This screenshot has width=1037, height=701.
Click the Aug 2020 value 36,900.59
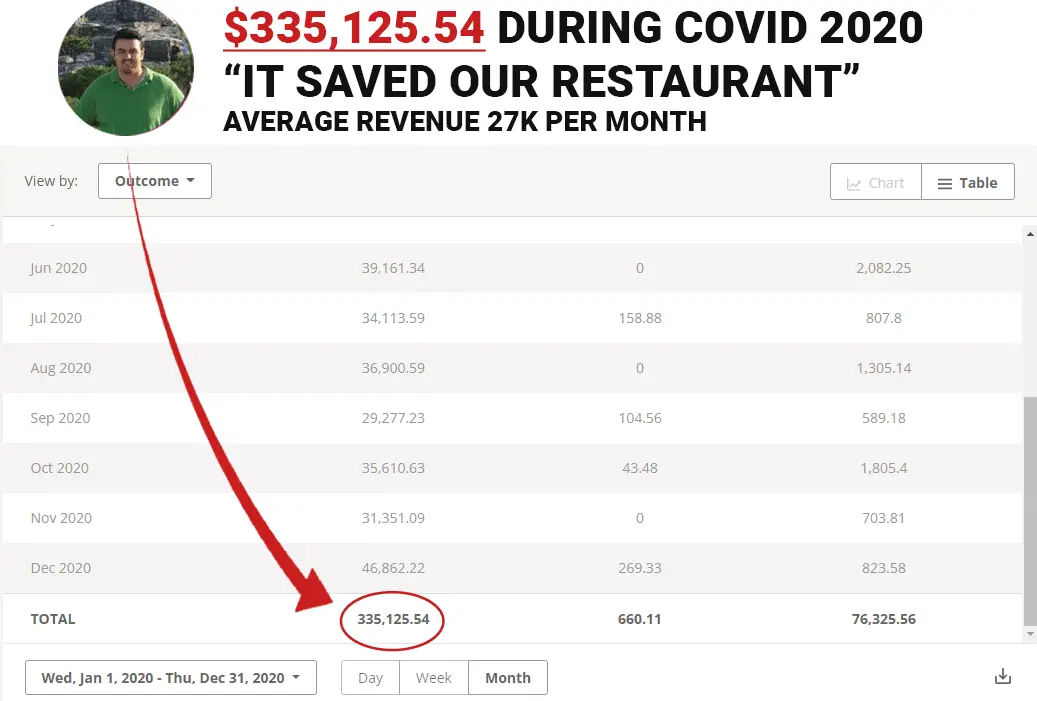[x=393, y=368]
